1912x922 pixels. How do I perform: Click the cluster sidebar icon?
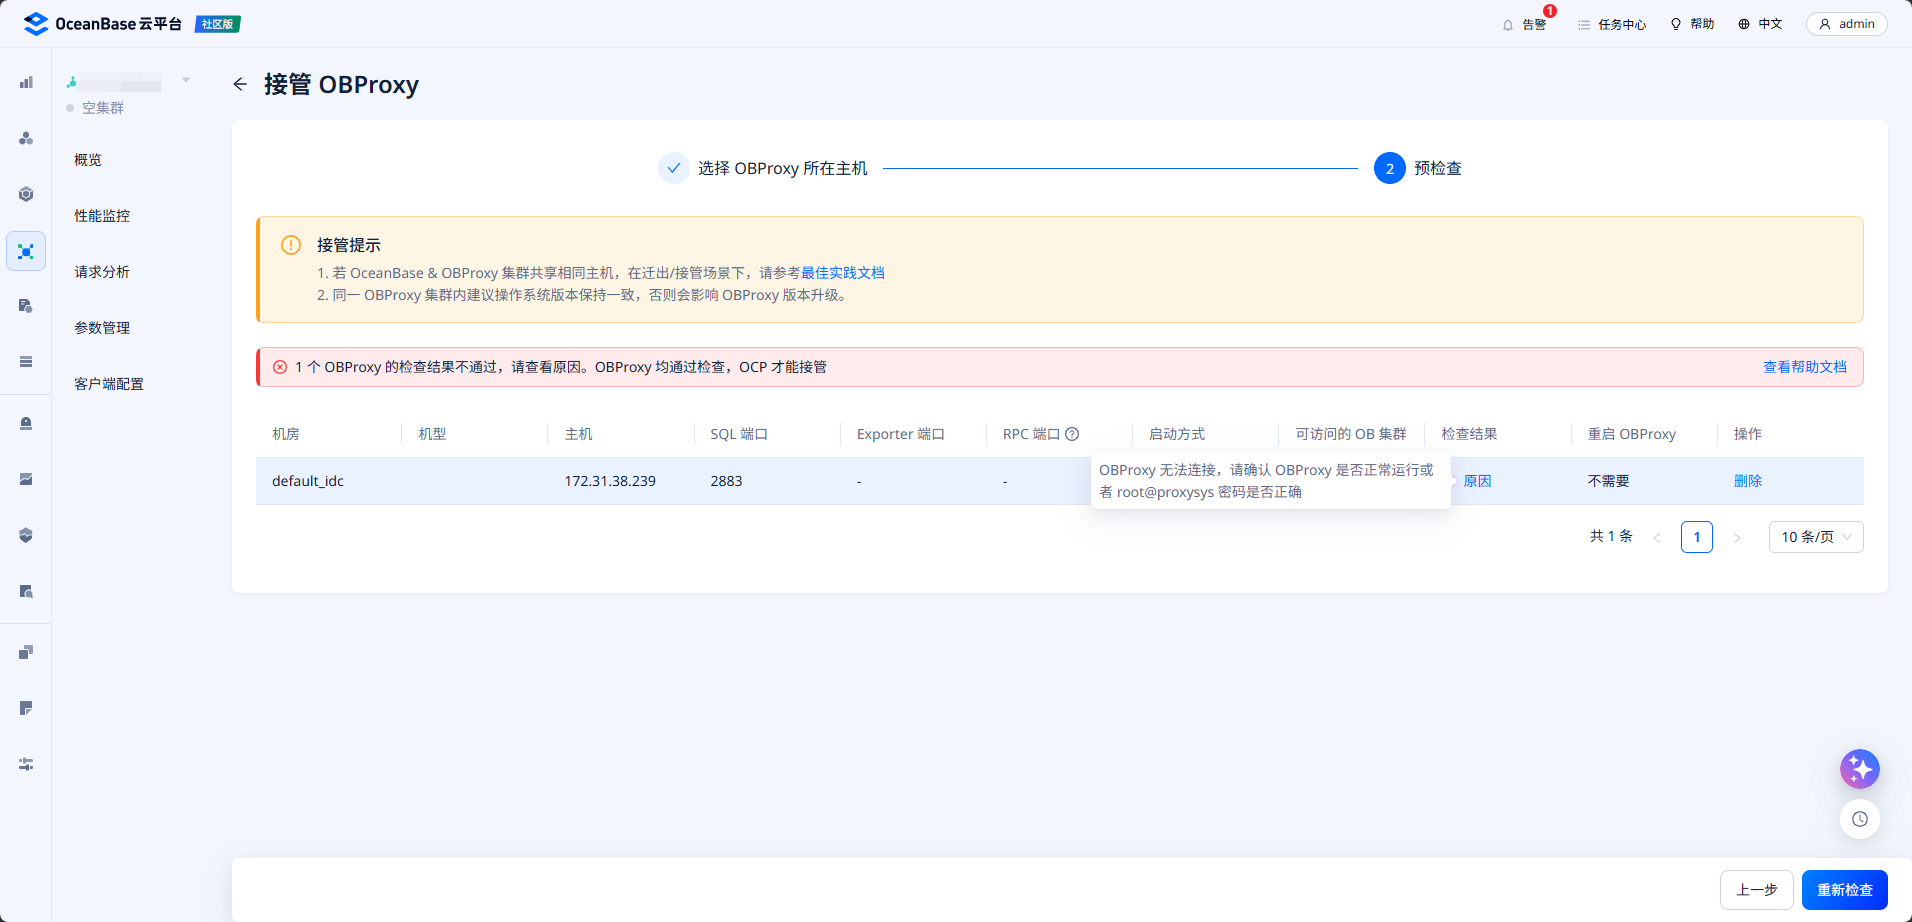point(26,138)
